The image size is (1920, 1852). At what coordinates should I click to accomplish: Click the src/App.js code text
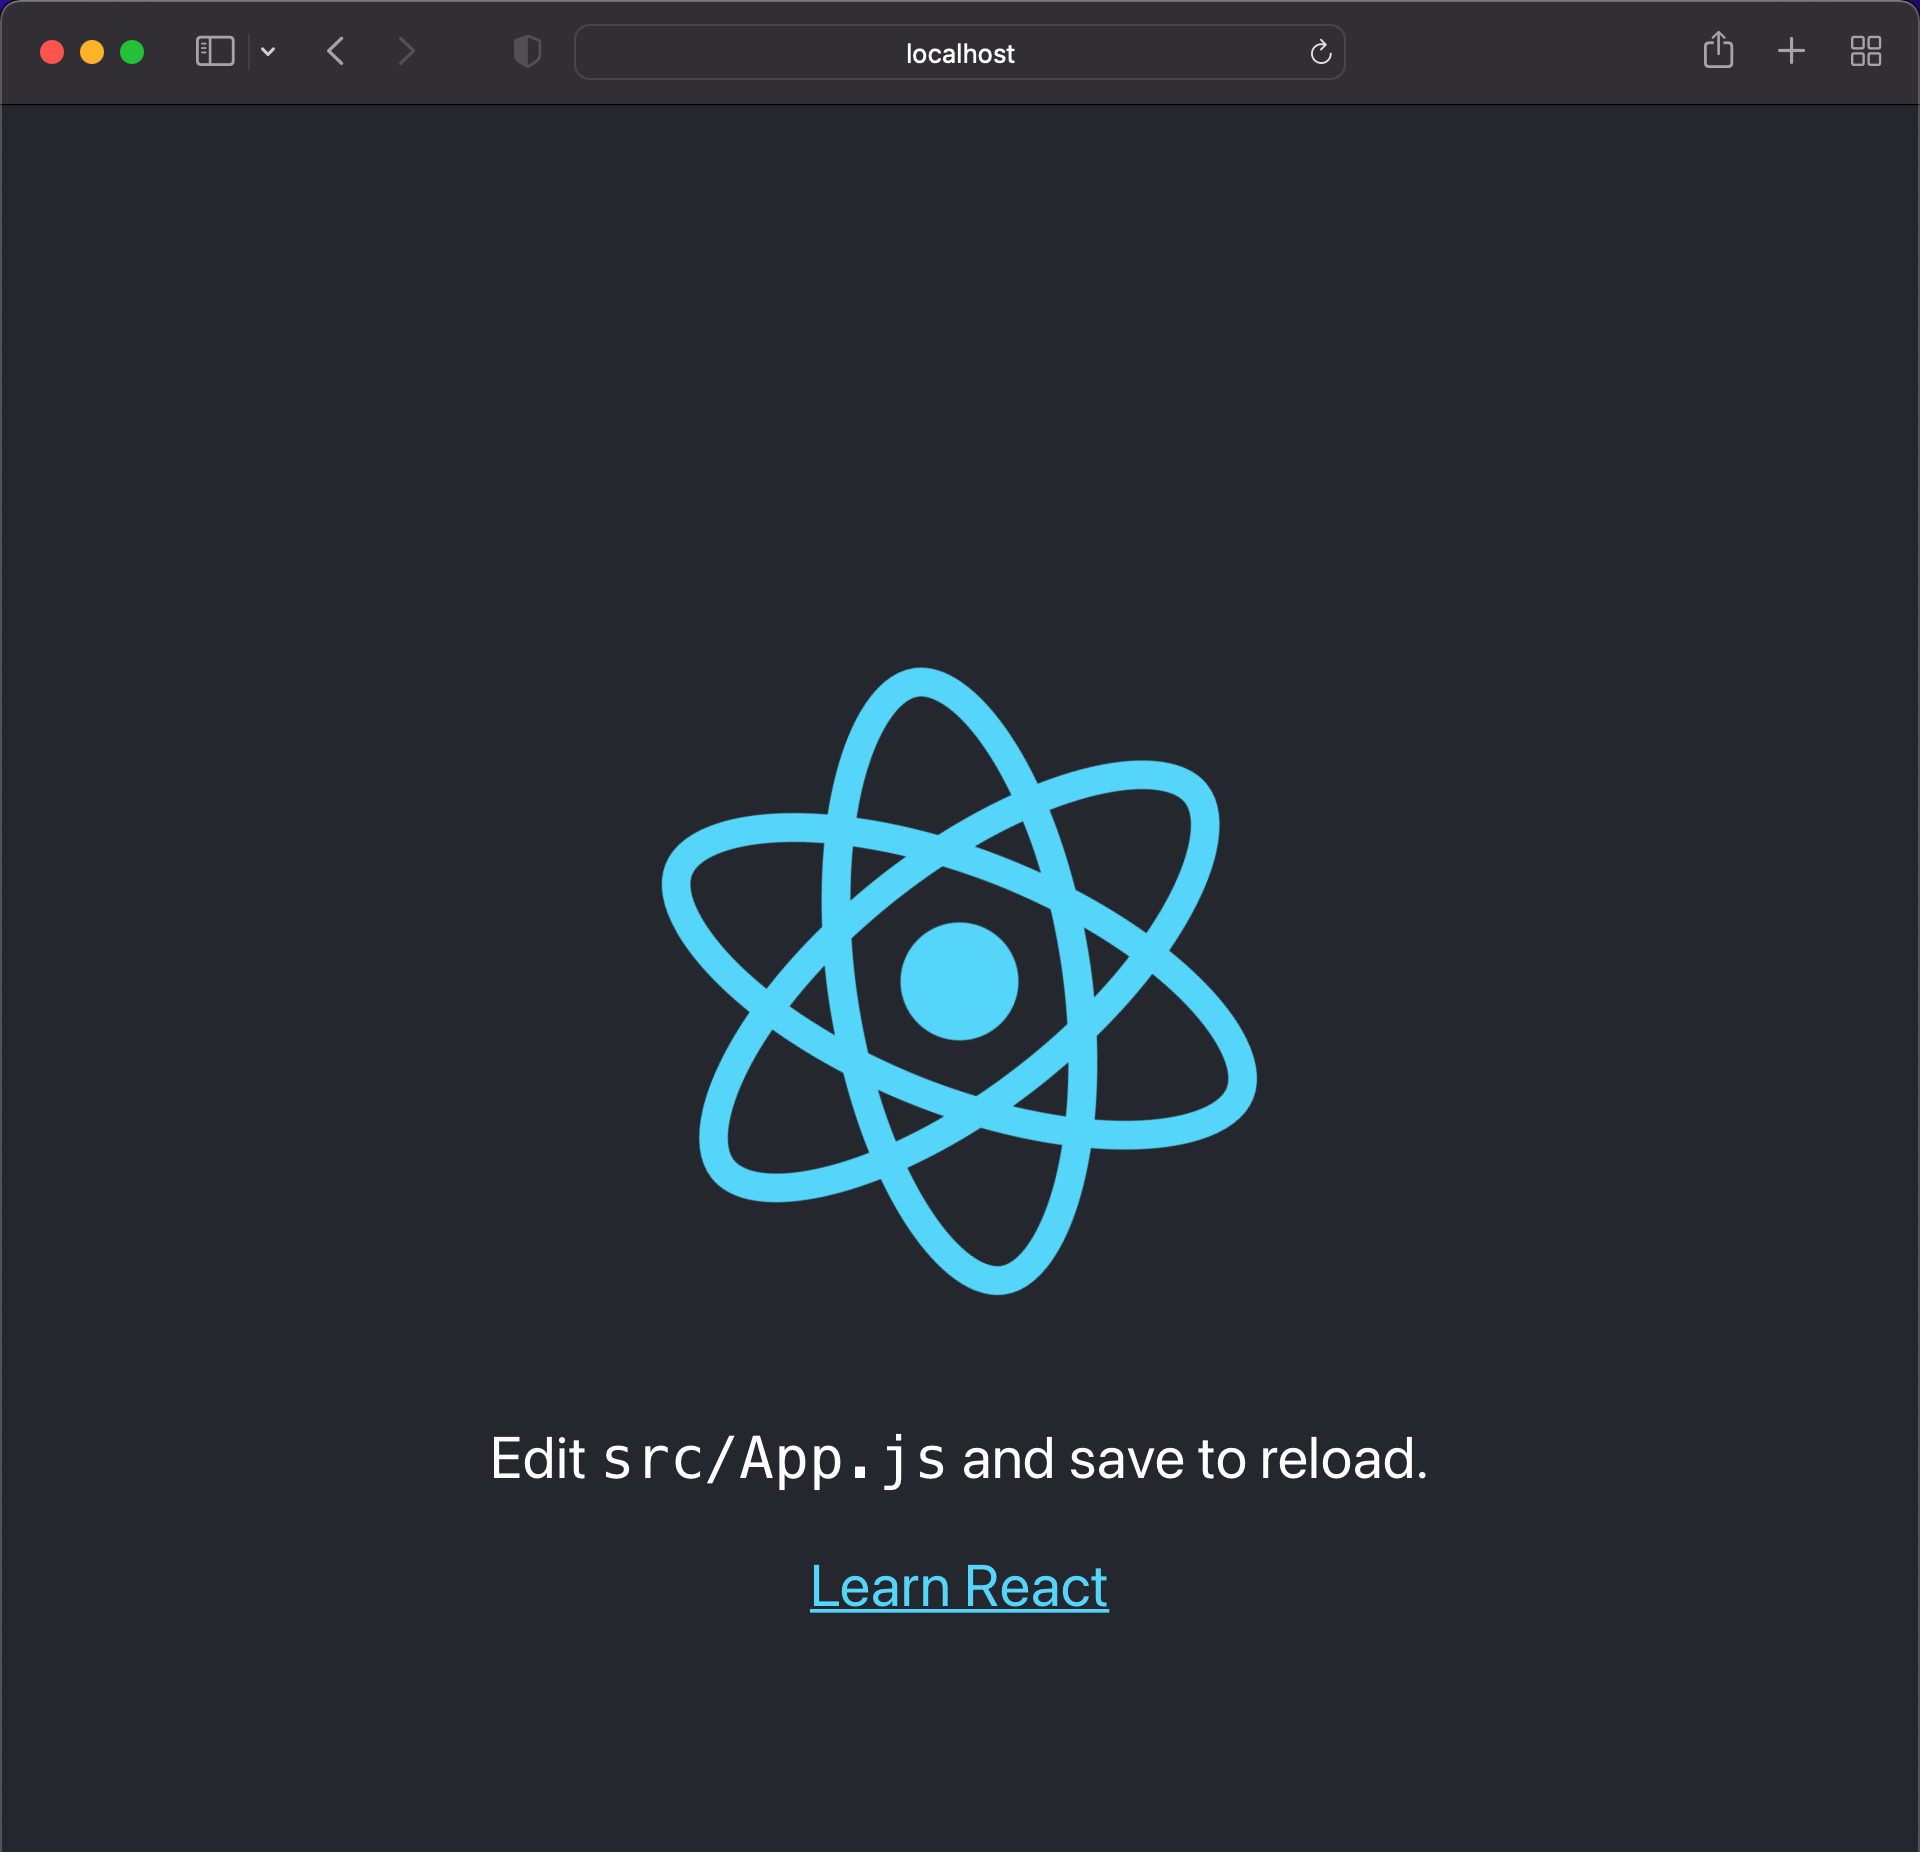pos(774,1459)
